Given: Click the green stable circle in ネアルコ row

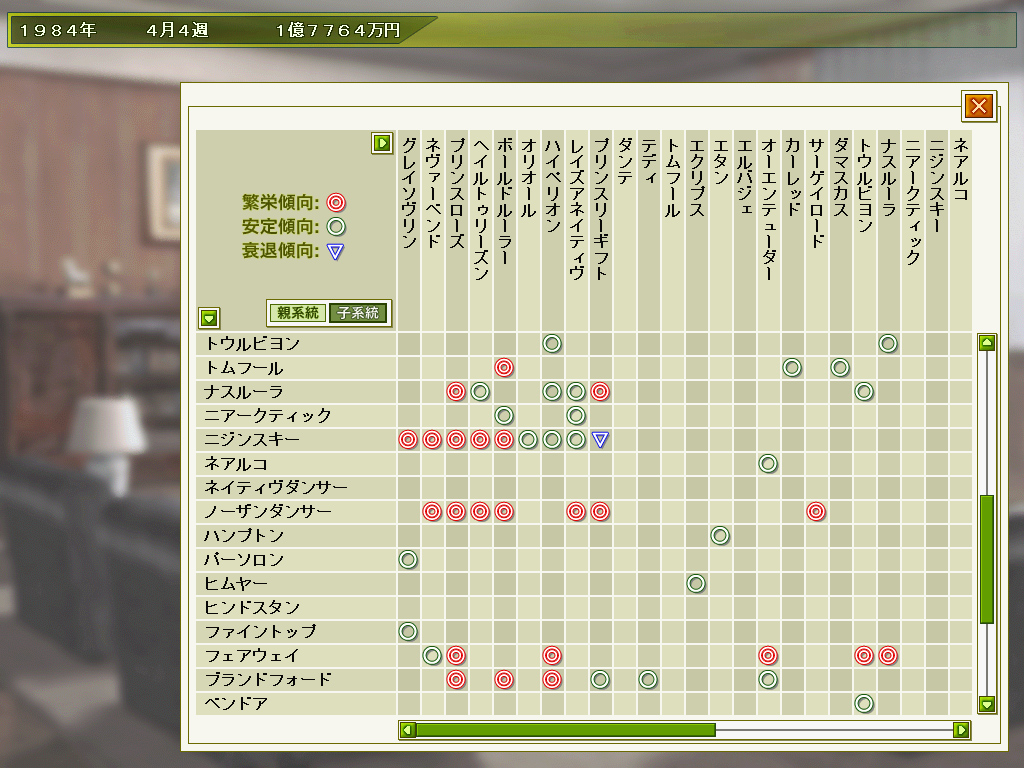Looking at the screenshot, I should 768,464.
